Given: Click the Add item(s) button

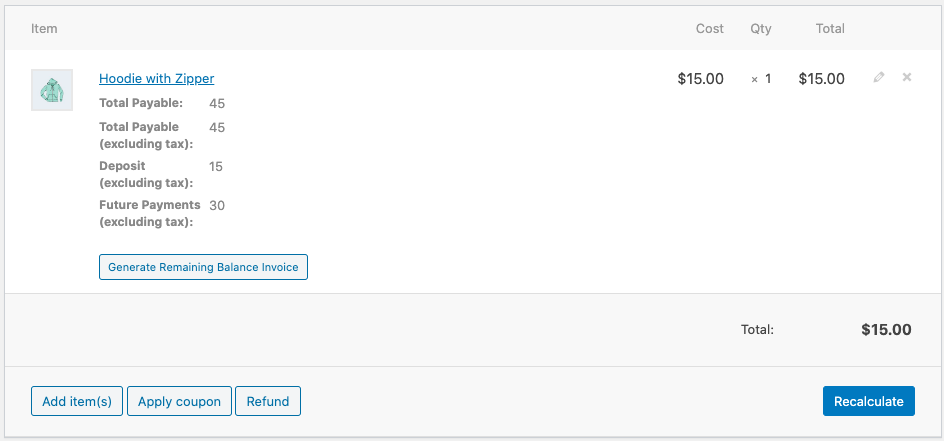Looking at the screenshot, I should (77, 402).
